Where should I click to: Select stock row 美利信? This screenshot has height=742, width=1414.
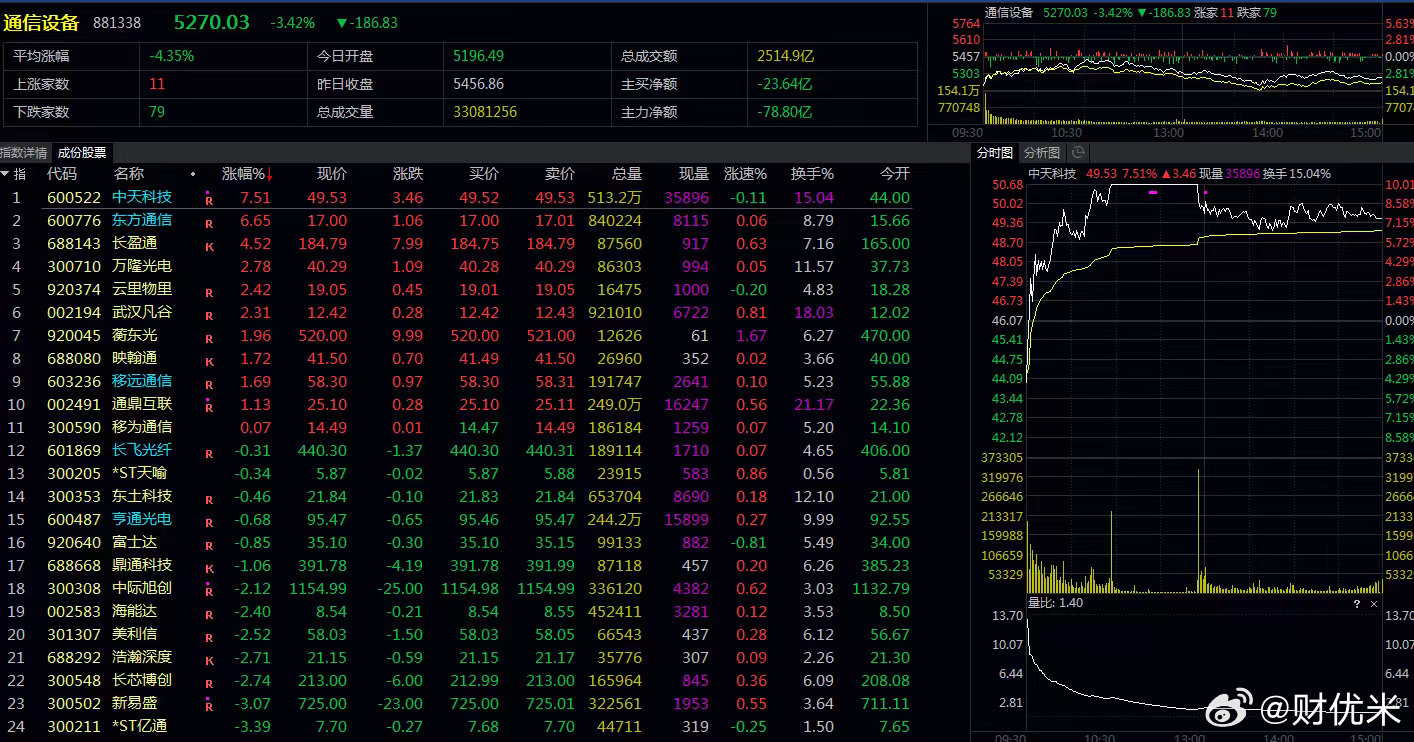[456, 635]
